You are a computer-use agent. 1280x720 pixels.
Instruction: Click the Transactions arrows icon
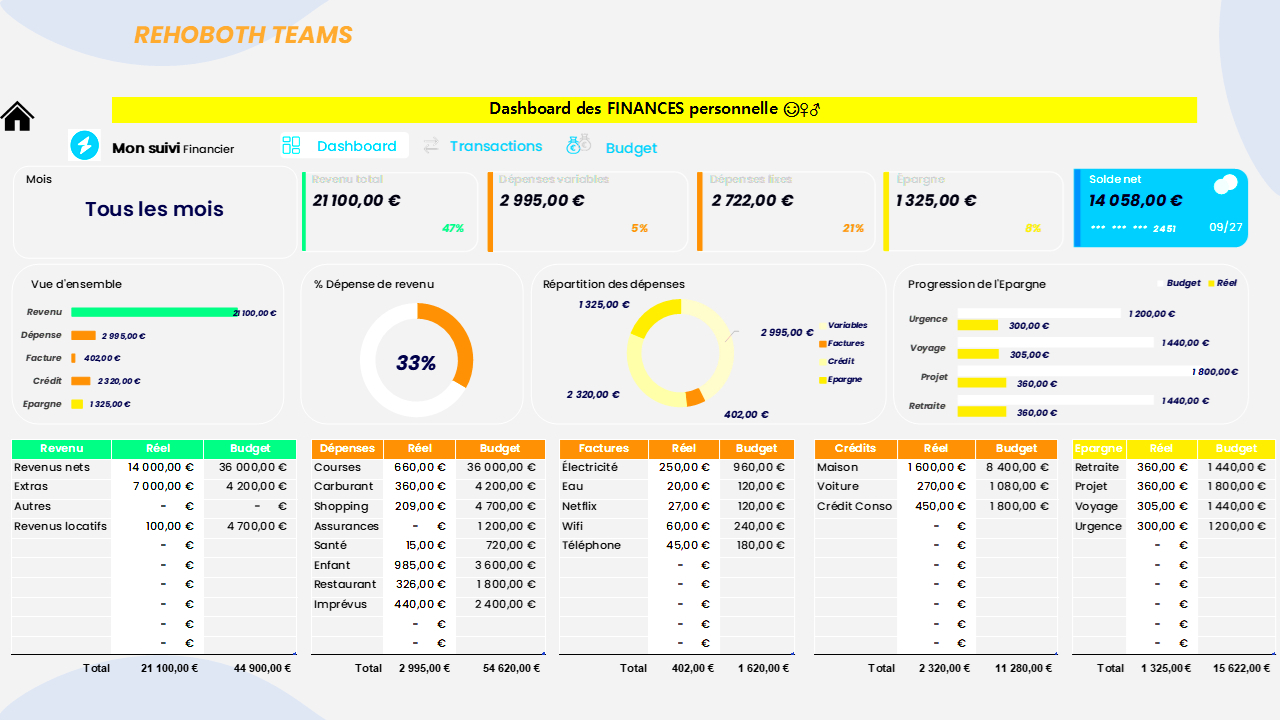coord(431,146)
